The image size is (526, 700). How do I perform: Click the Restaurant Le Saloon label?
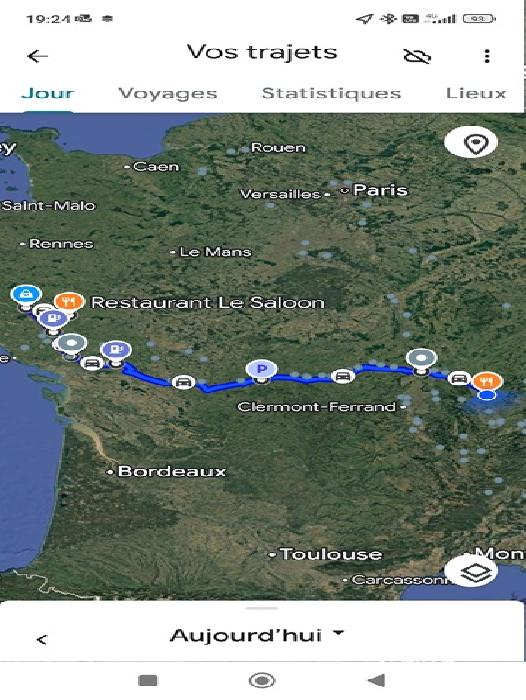coord(208,303)
